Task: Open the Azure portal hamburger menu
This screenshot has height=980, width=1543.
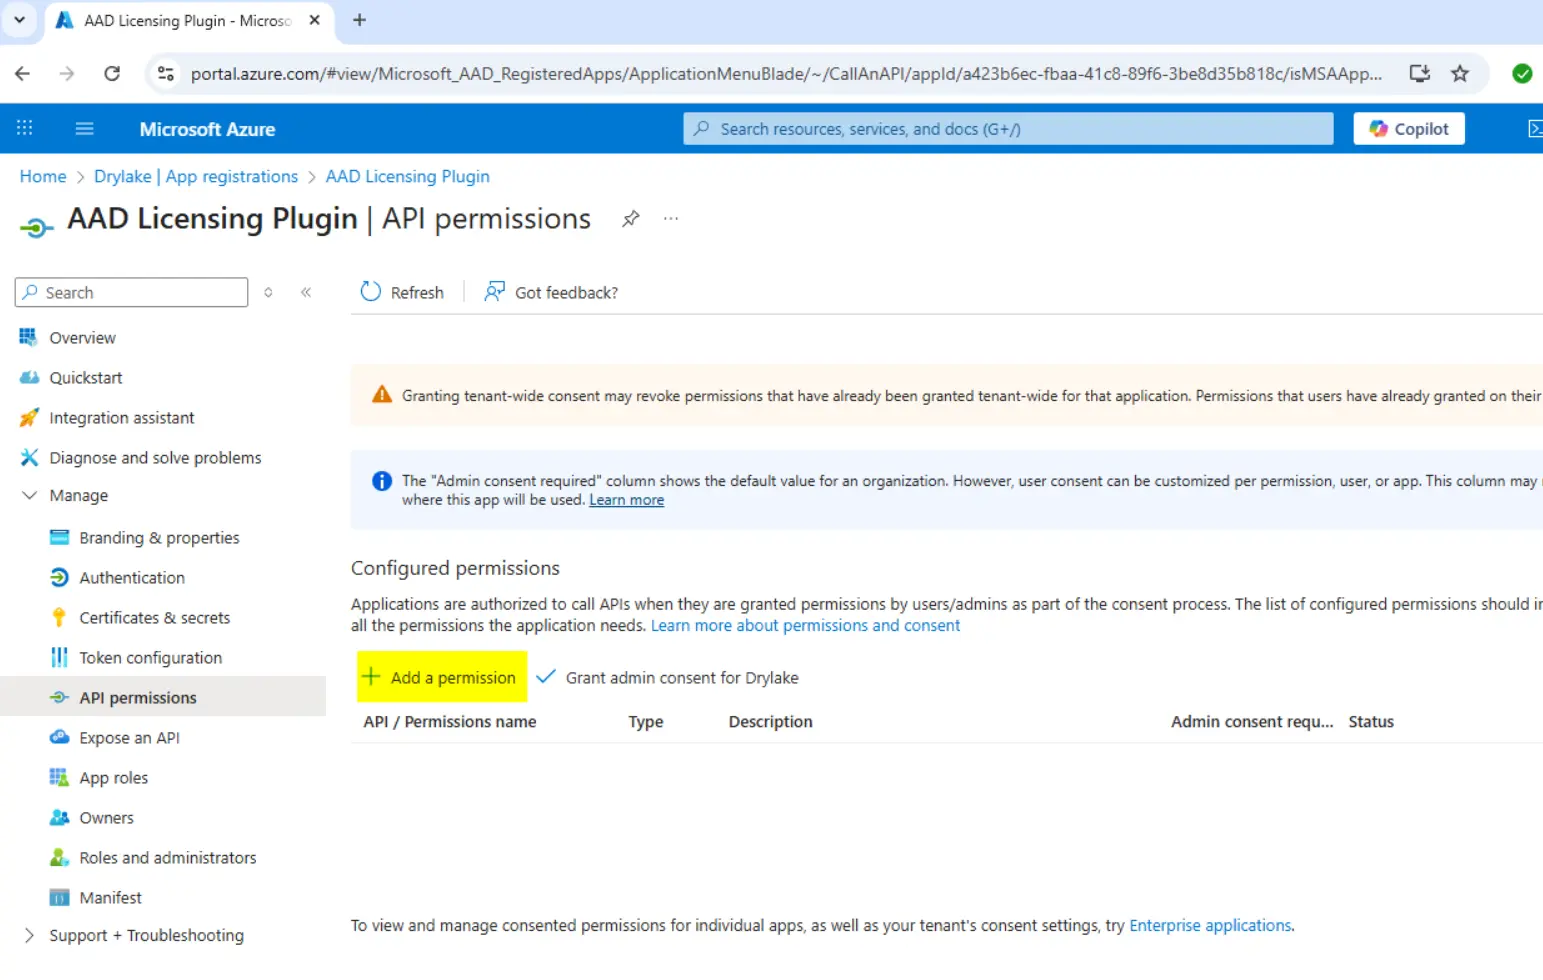Action: pos(84,129)
